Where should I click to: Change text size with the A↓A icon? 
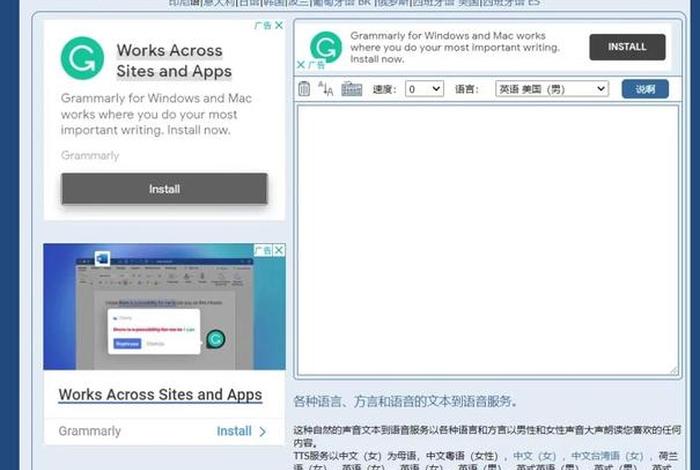(326, 89)
